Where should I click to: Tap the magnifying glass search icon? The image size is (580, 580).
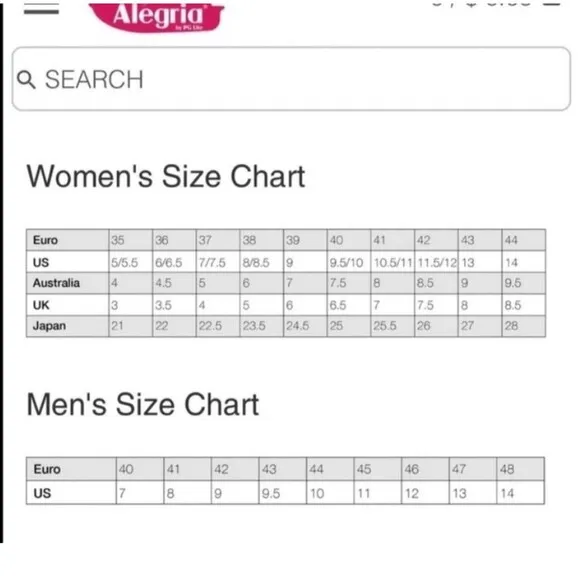26,80
